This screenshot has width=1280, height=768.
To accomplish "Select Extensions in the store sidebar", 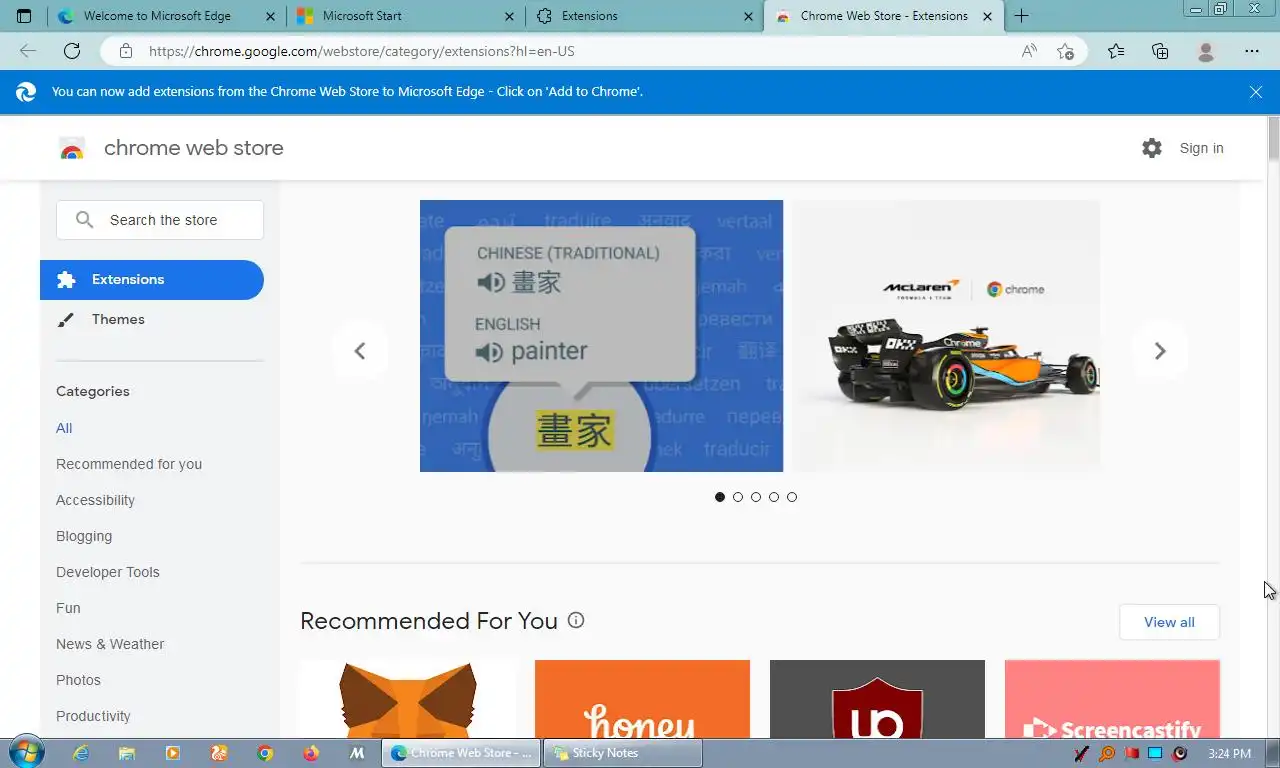I will point(152,280).
